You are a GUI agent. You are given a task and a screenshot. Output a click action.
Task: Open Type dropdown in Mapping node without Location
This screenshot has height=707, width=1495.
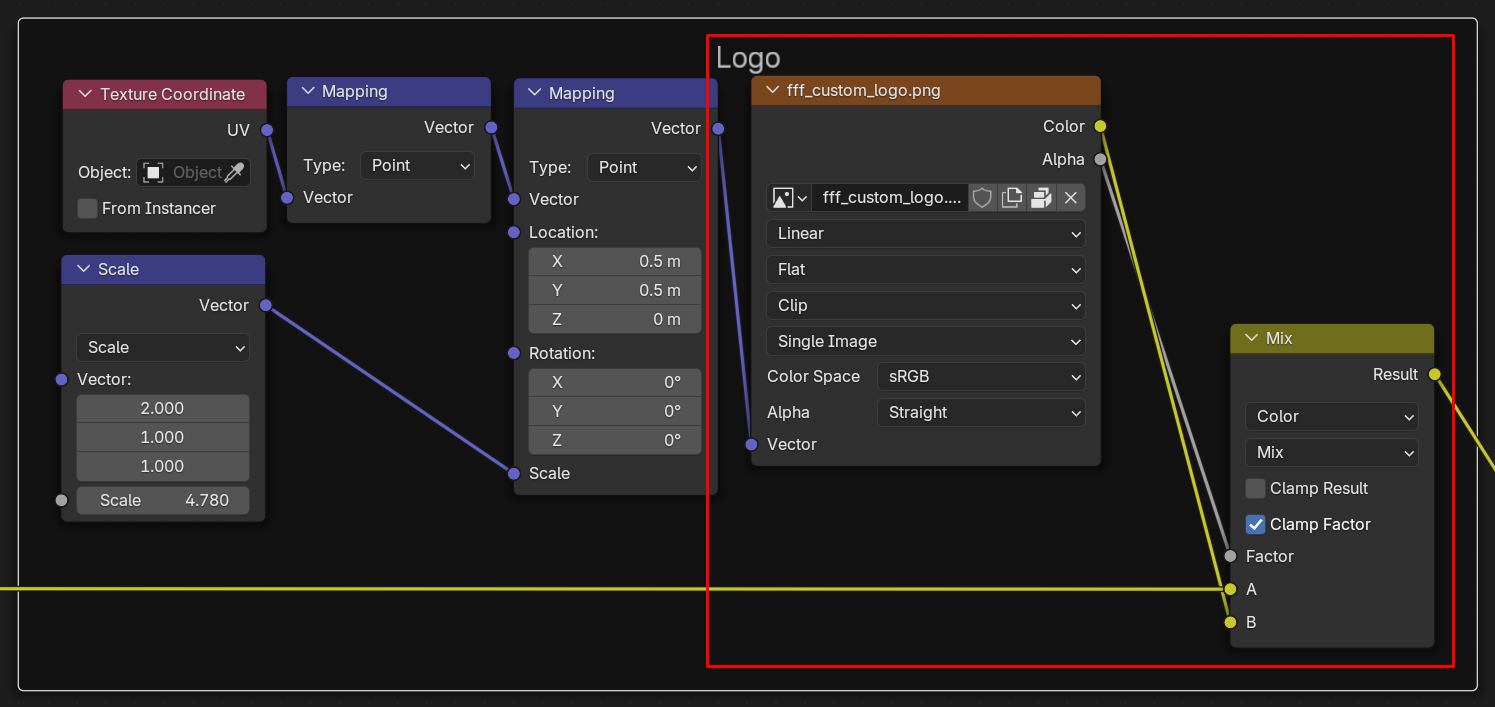pyautogui.click(x=417, y=165)
